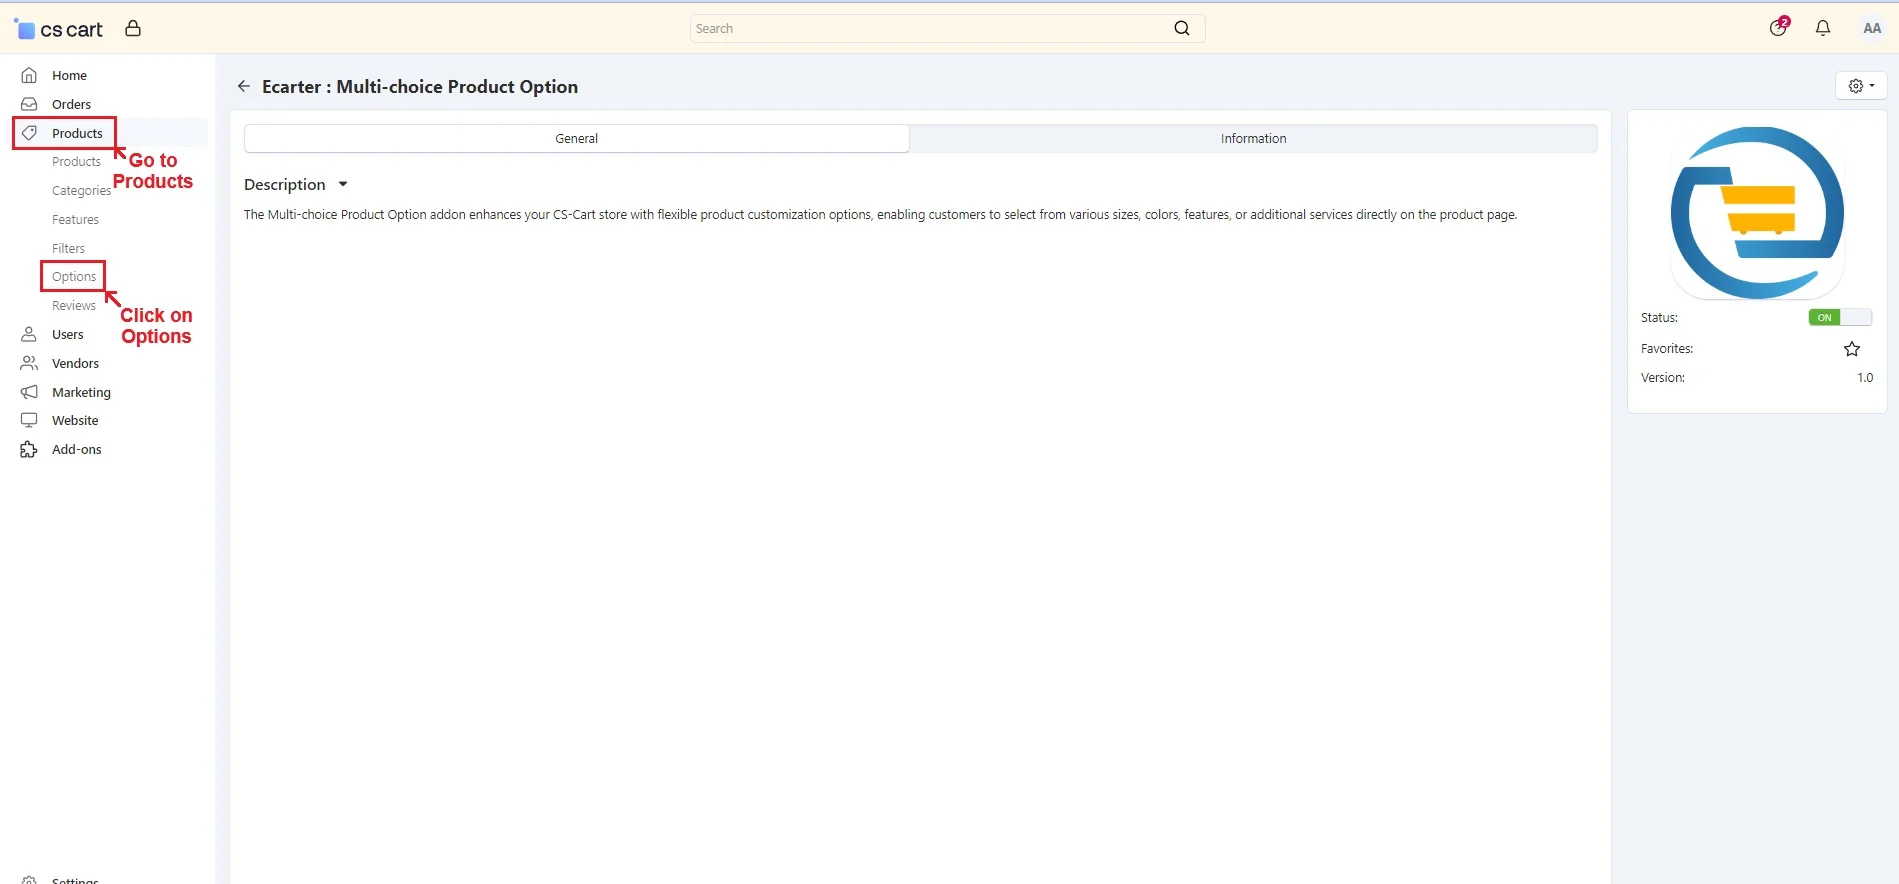Click the lock icon beside the logo
This screenshot has height=884, width=1899.
[133, 28]
